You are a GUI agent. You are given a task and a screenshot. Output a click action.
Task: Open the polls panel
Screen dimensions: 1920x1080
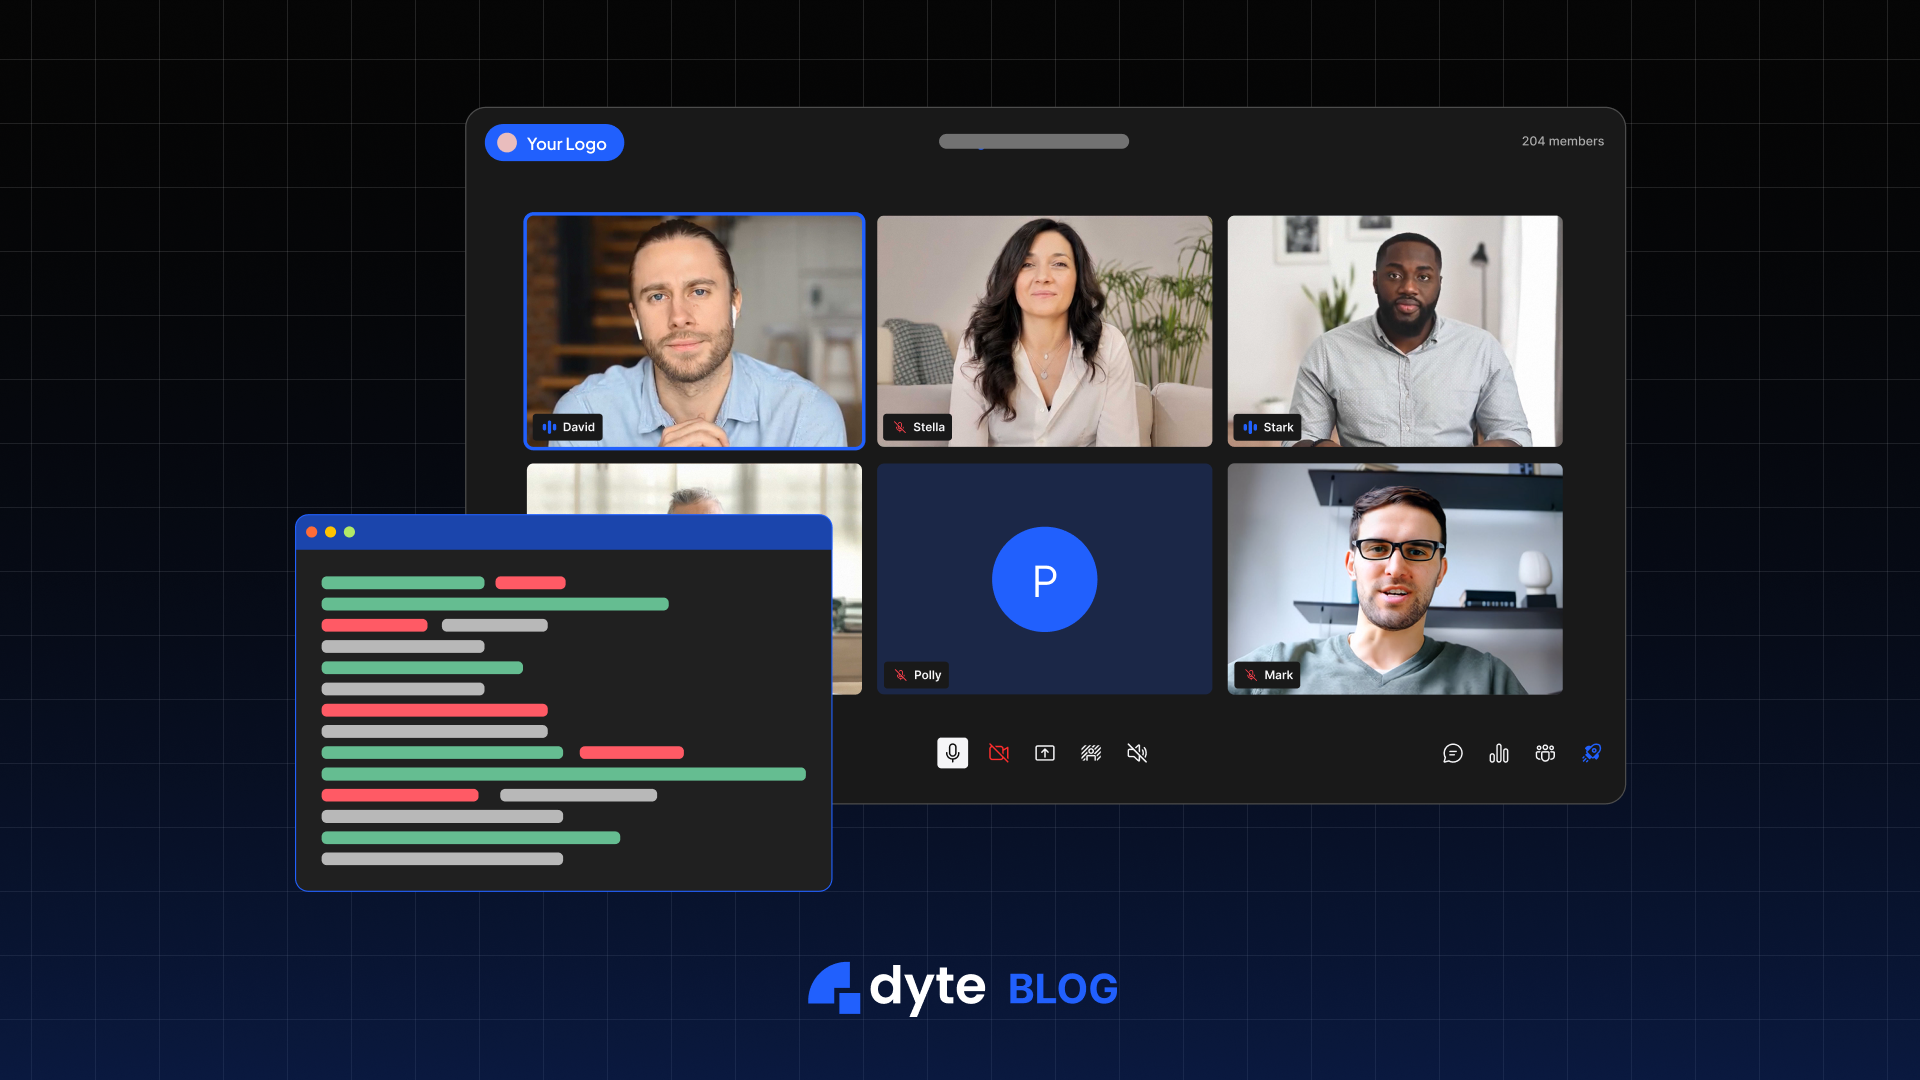1499,753
